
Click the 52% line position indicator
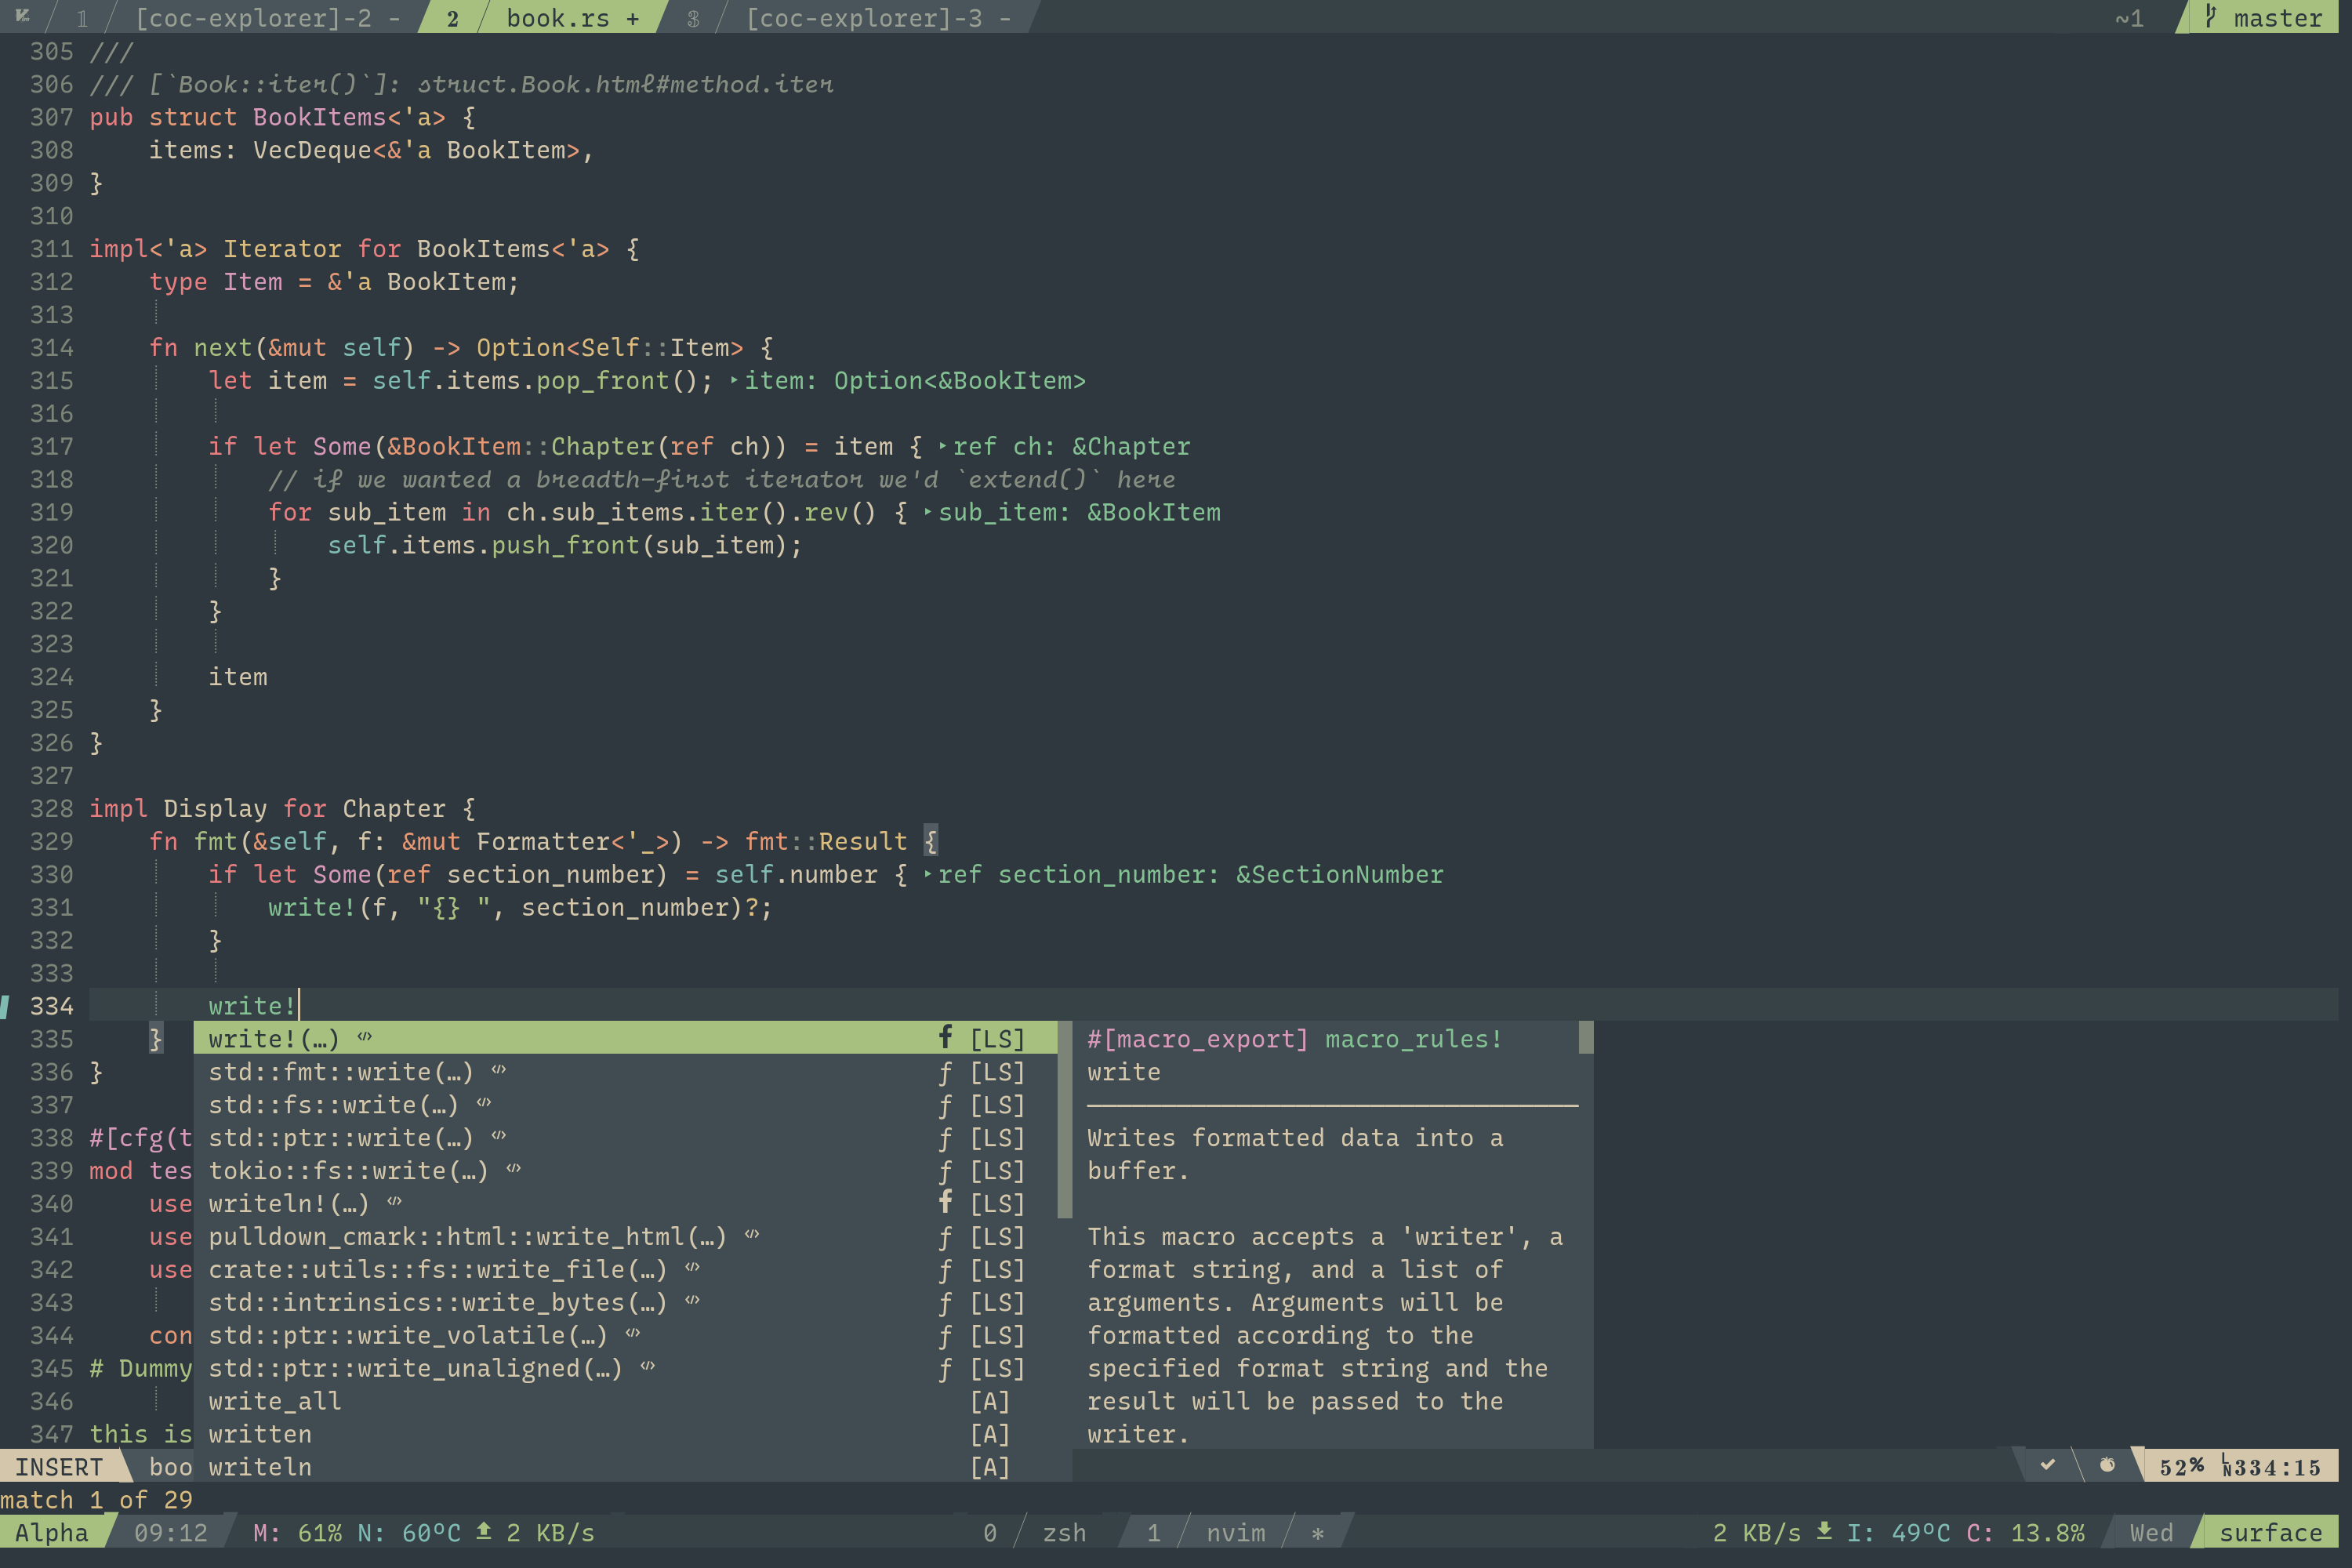pyautogui.click(x=2180, y=1467)
